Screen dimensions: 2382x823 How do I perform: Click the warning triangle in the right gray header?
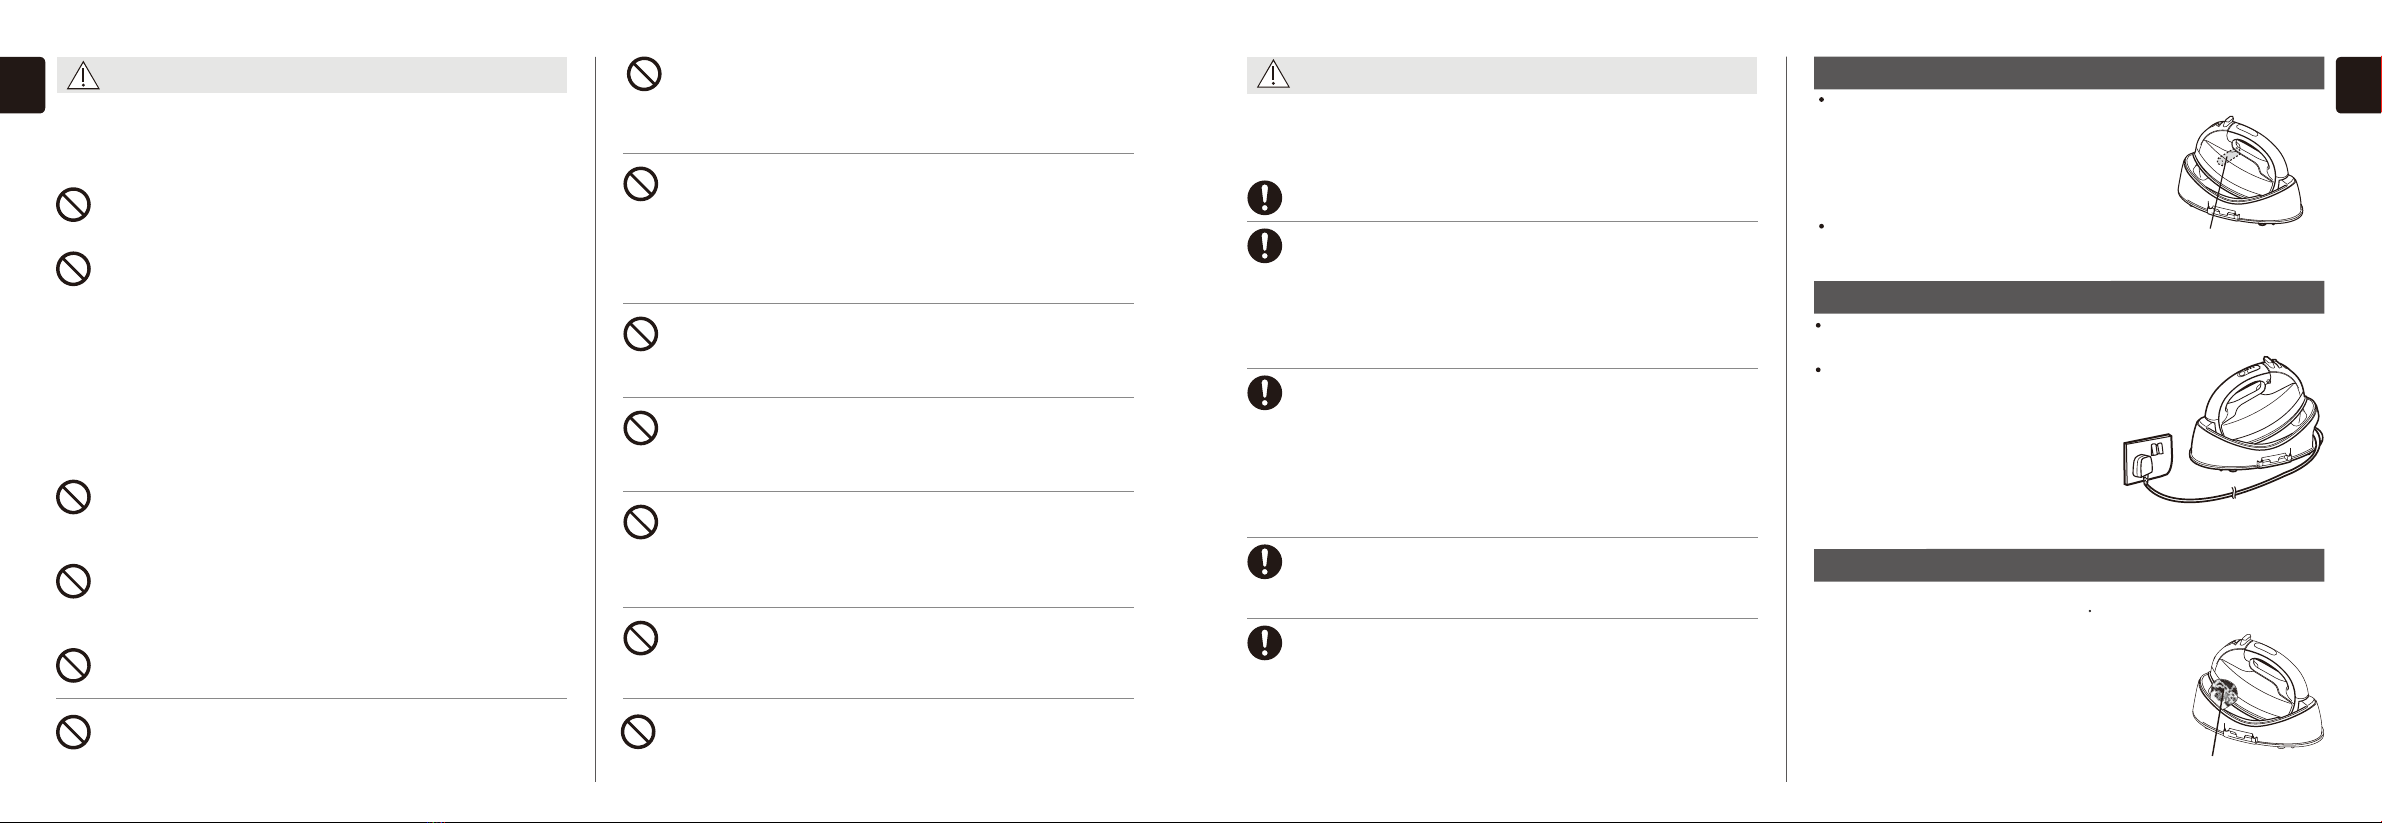pos(1273,75)
